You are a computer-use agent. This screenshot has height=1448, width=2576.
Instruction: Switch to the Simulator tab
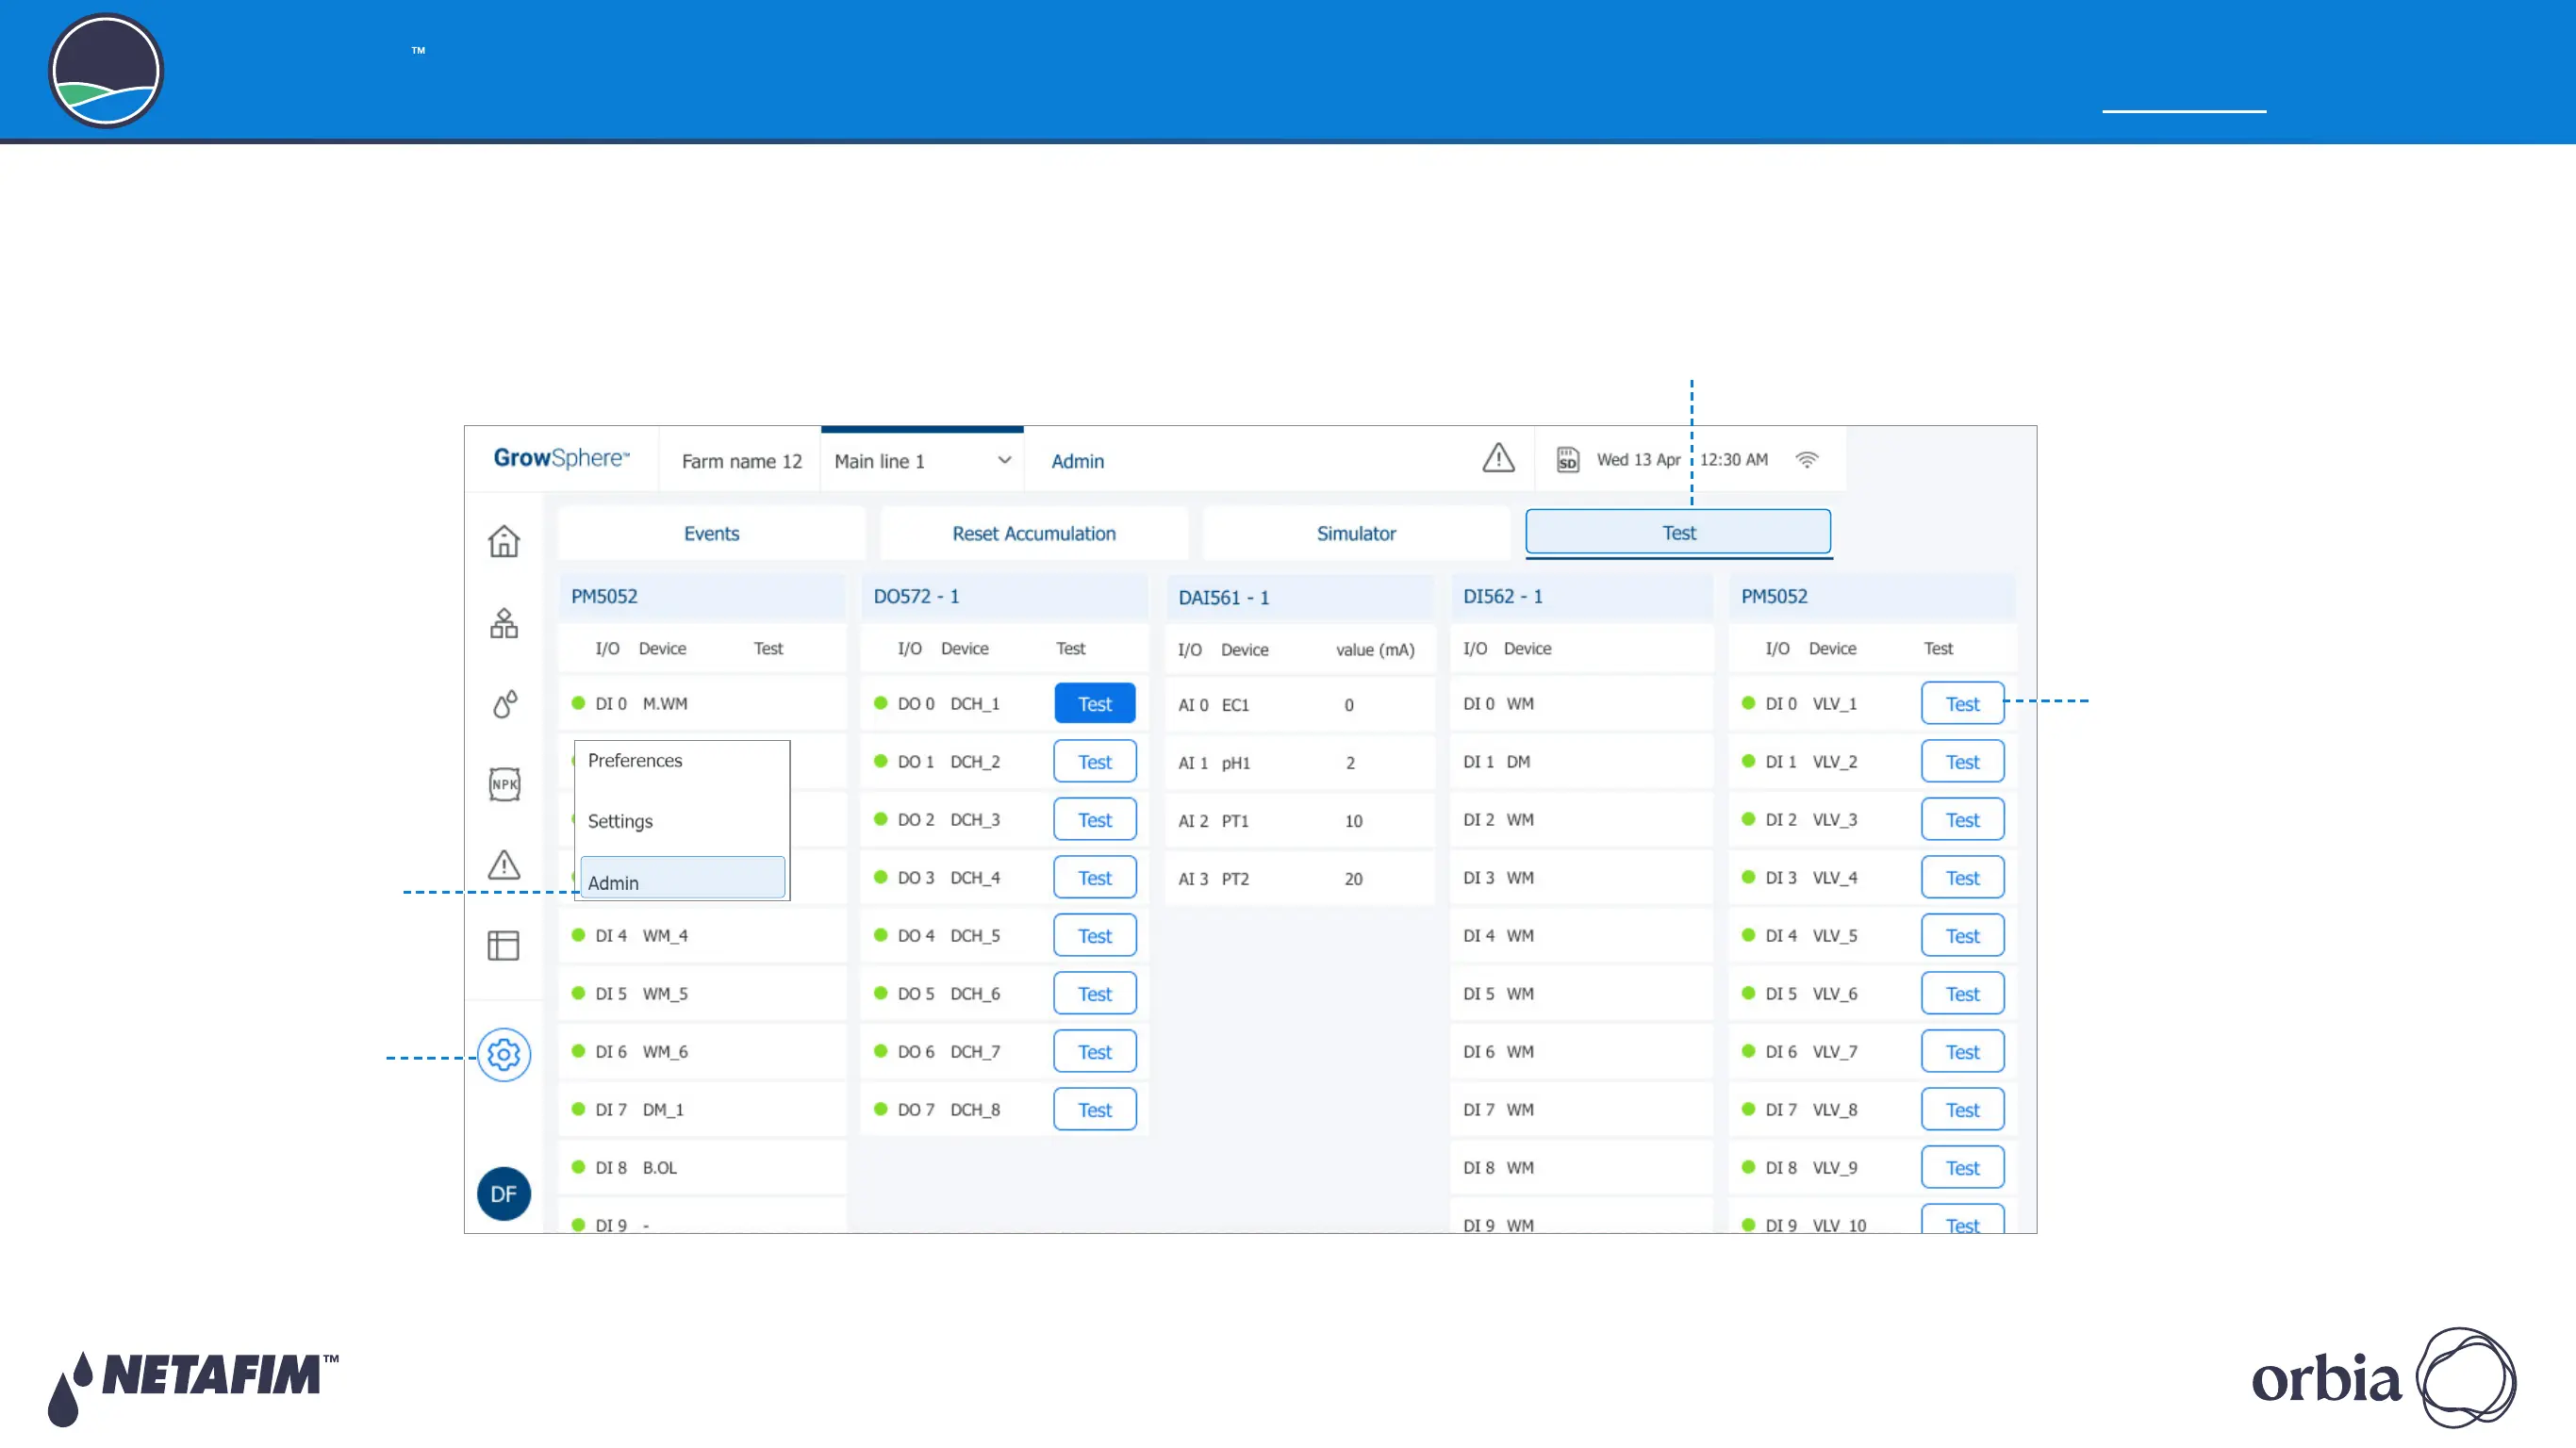pos(1356,533)
